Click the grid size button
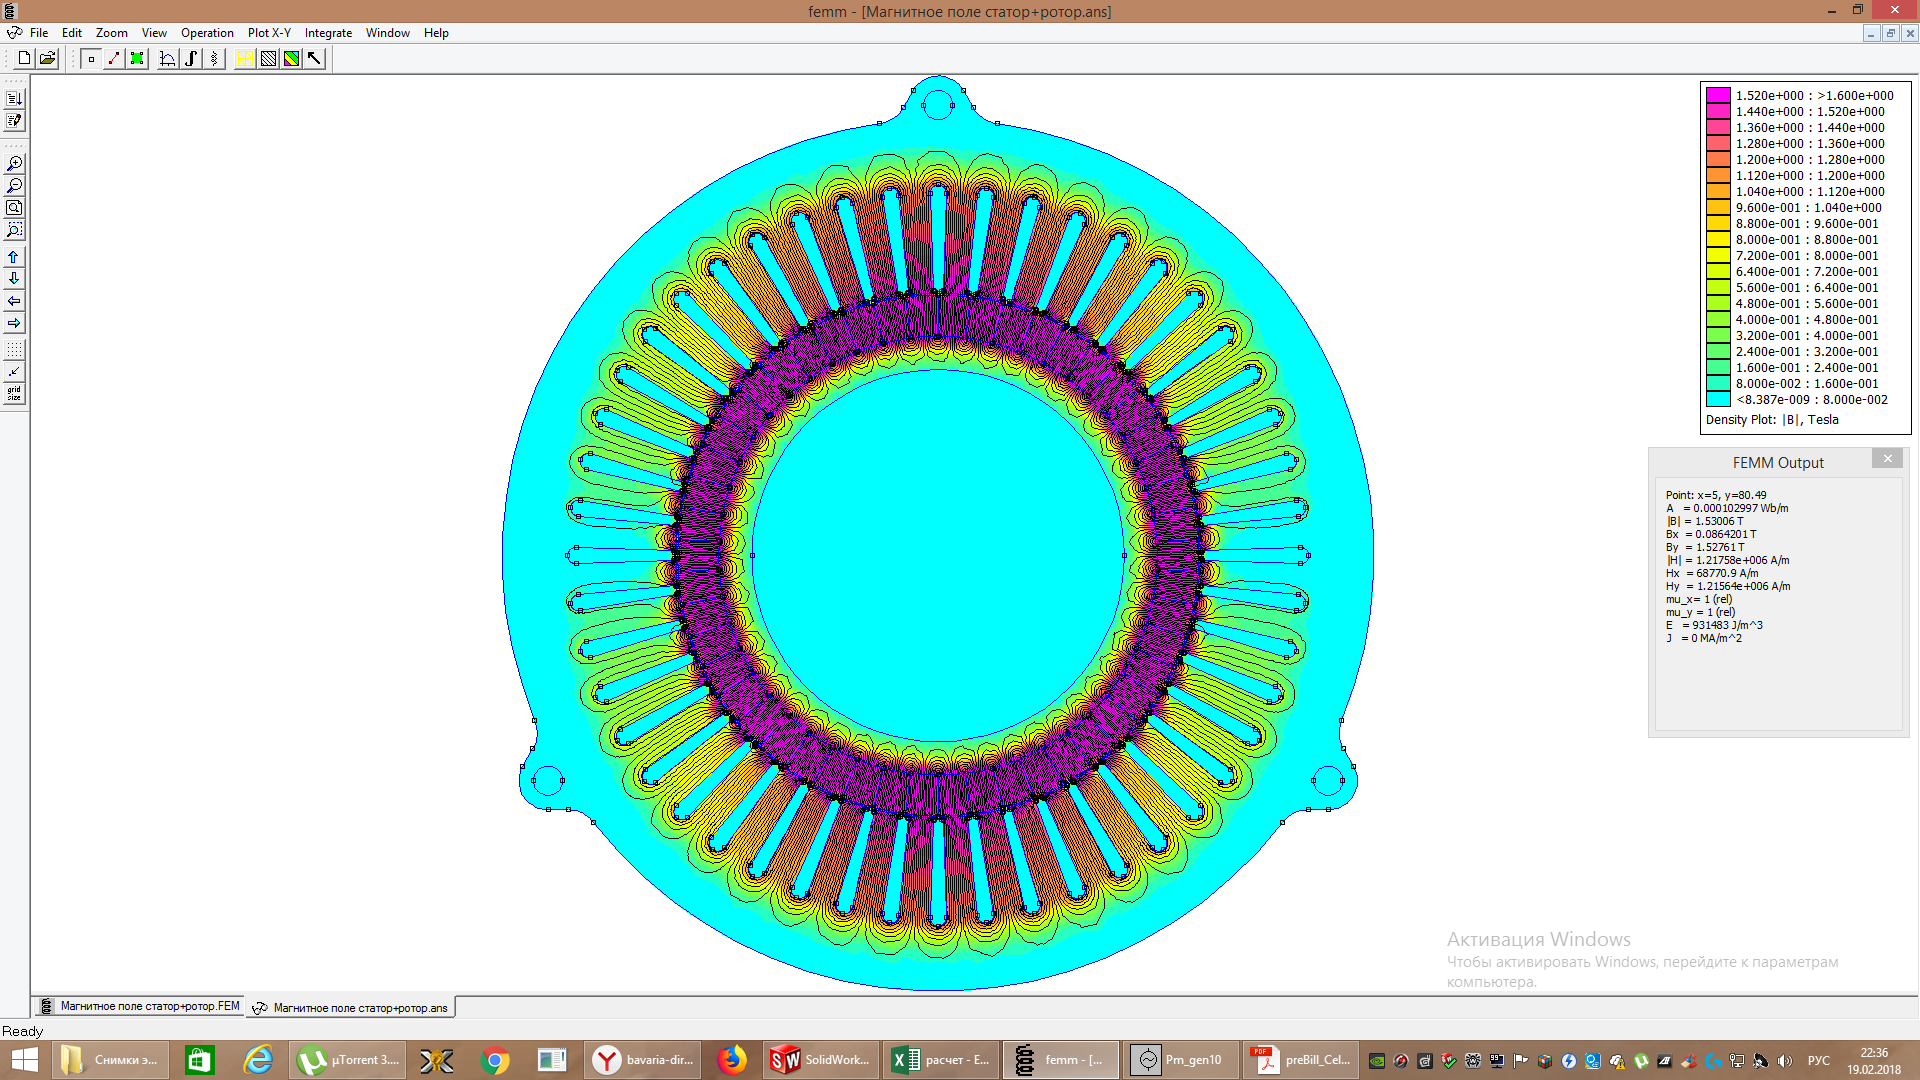The image size is (1920, 1080). [14, 394]
